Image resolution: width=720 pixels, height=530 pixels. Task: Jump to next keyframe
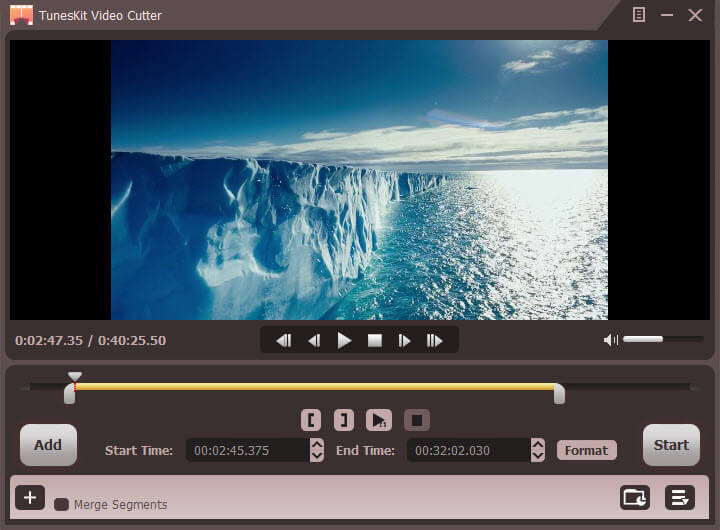(x=434, y=340)
